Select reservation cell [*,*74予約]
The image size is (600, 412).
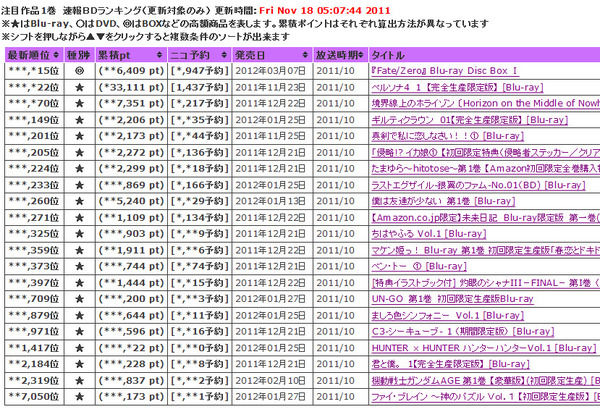click(199, 266)
